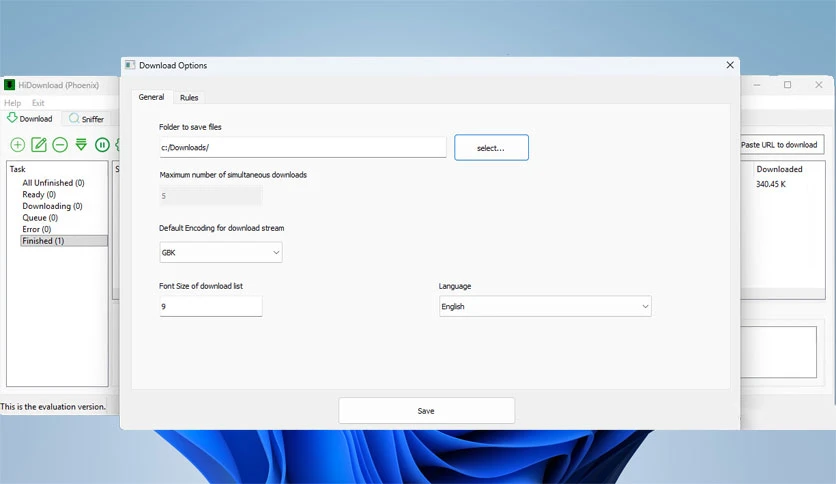Viewport: 836px width, 484px height.
Task: Click the add new task plus icon
Action: [18, 144]
